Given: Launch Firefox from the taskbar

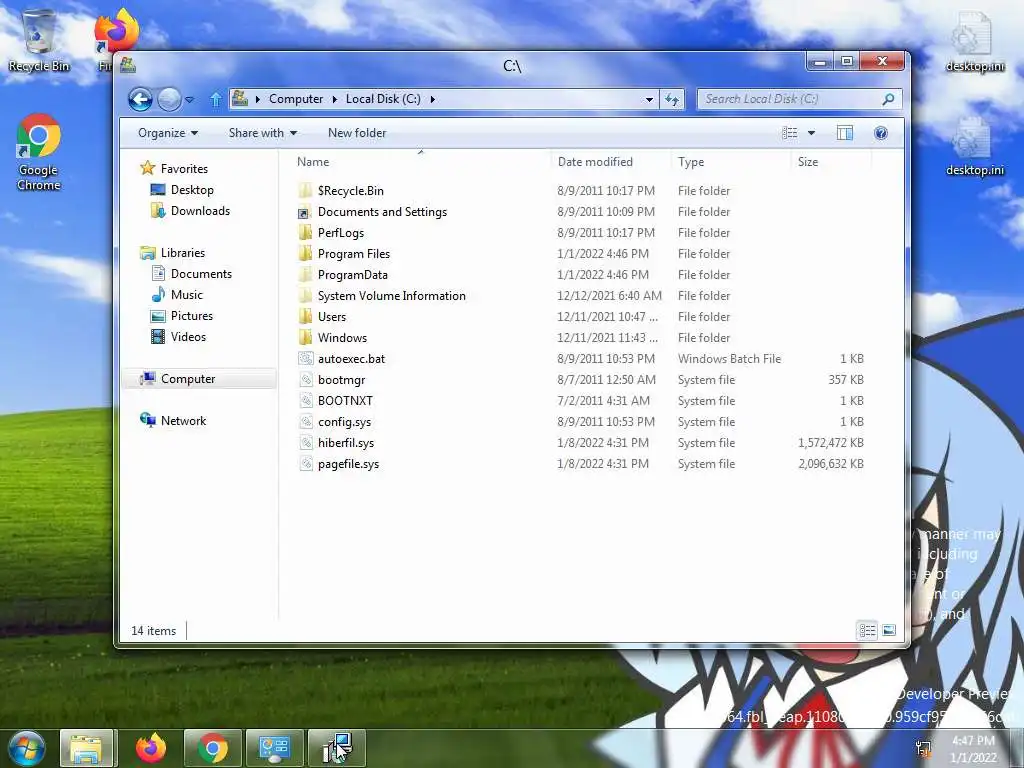Looking at the screenshot, I should (x=151, y=748).
